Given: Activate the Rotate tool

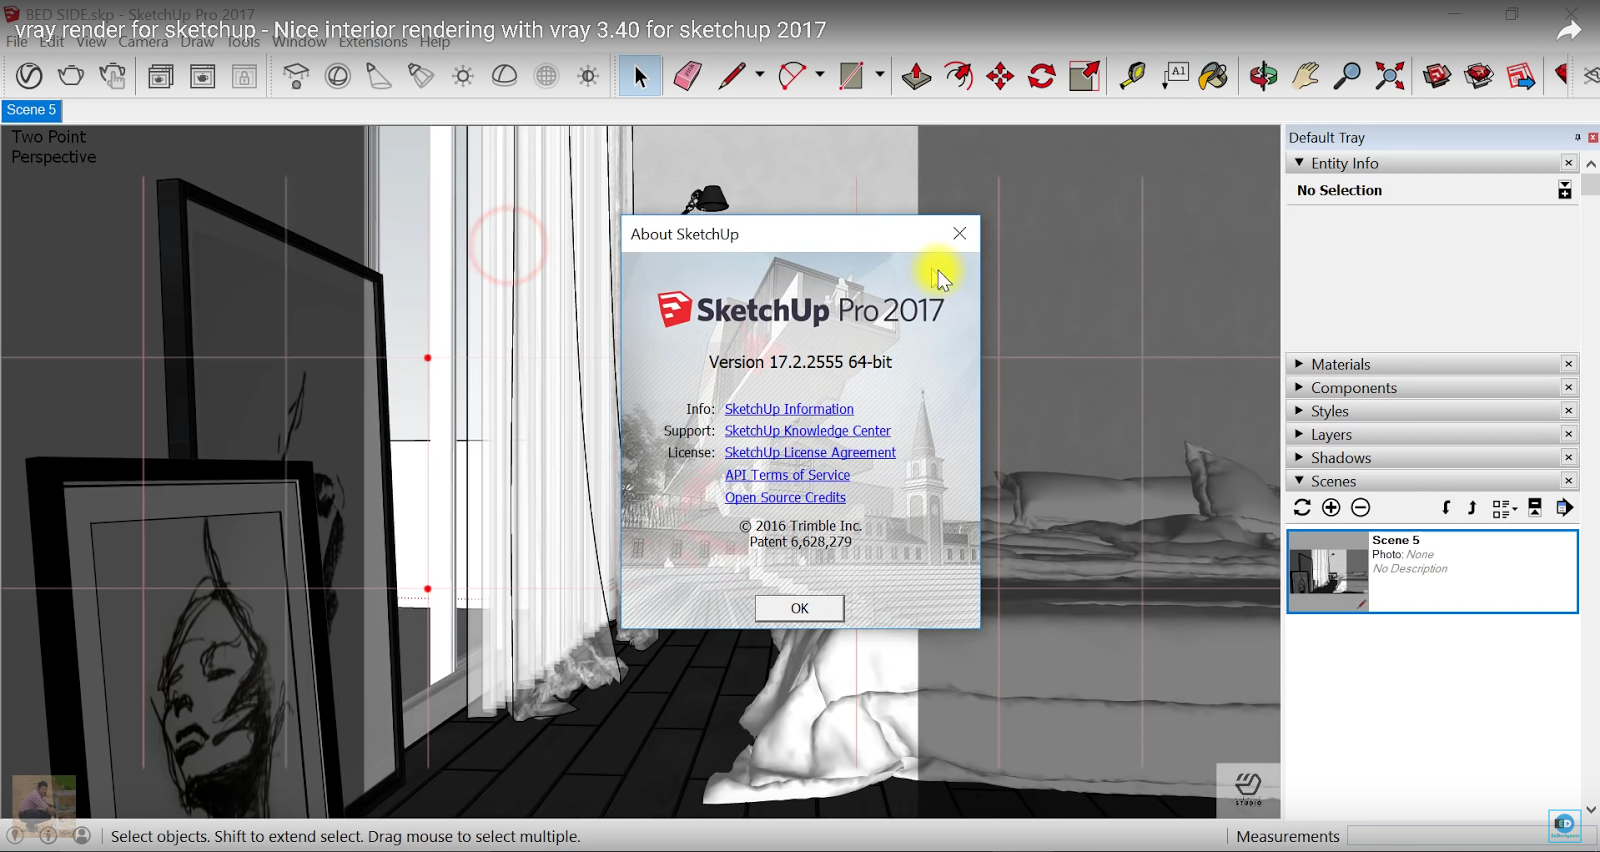Looking at the screenshot, I should tap(1042, 76).
